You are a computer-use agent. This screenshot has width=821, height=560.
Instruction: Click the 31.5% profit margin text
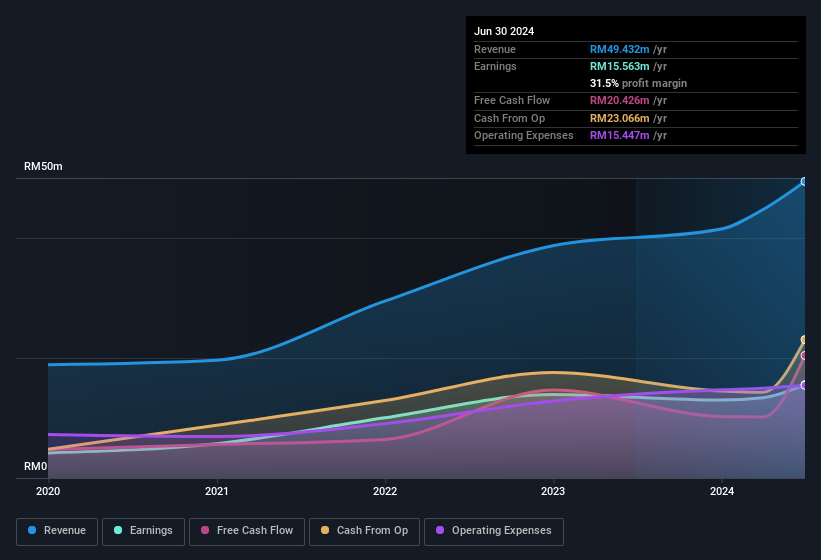pos(638,83)
